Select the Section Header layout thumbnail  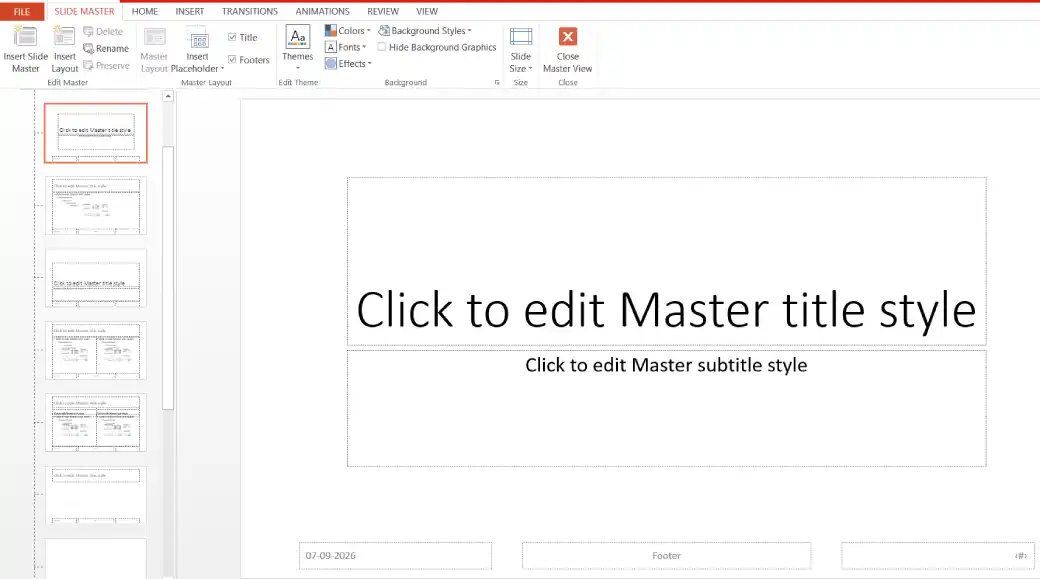(x=96, y=278)
